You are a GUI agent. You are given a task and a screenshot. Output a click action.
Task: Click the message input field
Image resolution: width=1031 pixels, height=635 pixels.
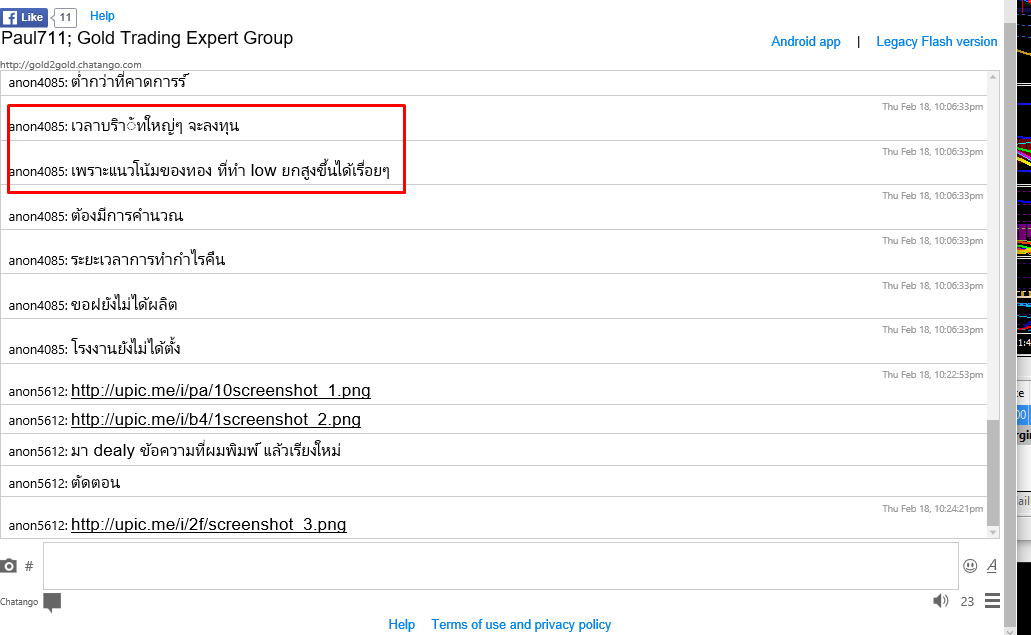tap(500, 566)
